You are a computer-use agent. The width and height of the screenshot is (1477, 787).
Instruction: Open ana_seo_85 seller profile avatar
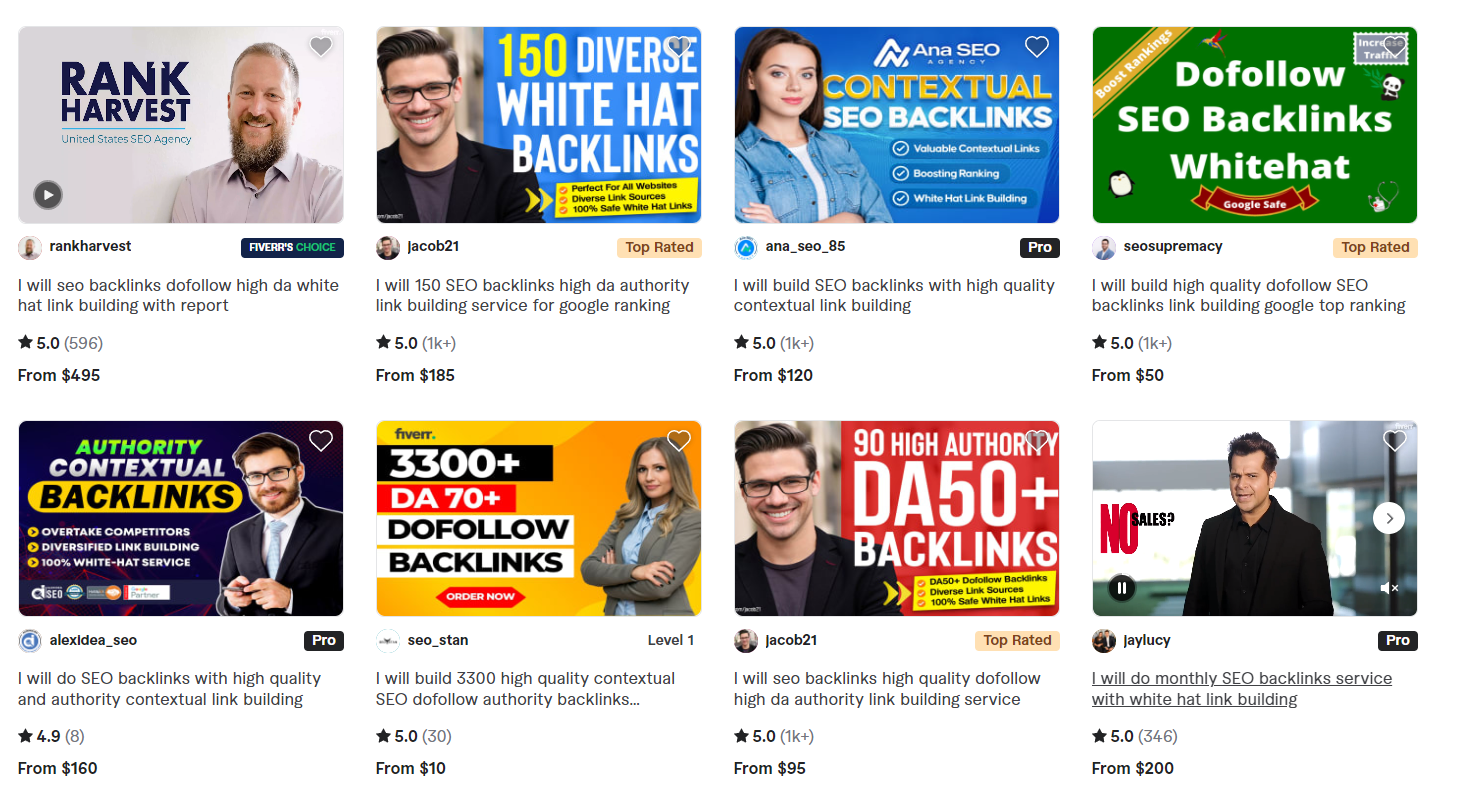(x=746, y=247)
